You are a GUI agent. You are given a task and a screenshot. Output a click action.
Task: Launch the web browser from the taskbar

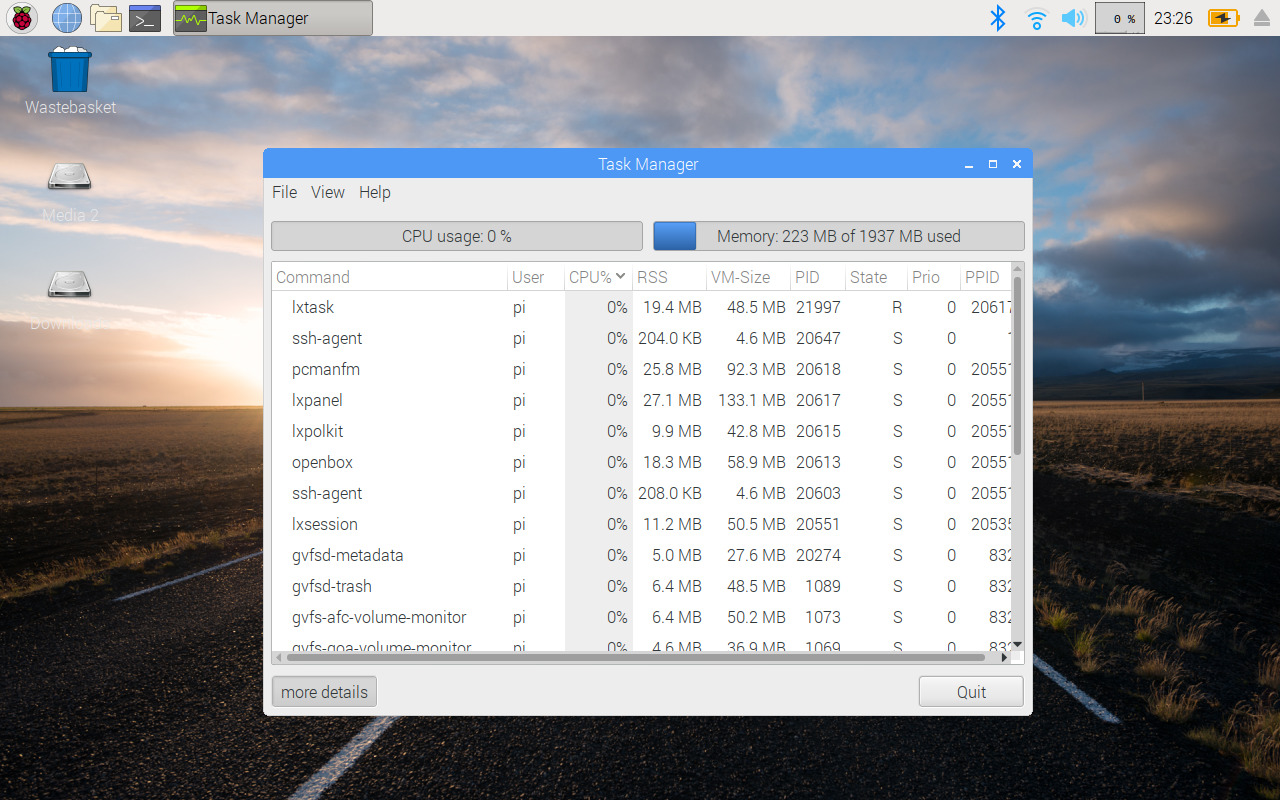(x=66, y=18)
